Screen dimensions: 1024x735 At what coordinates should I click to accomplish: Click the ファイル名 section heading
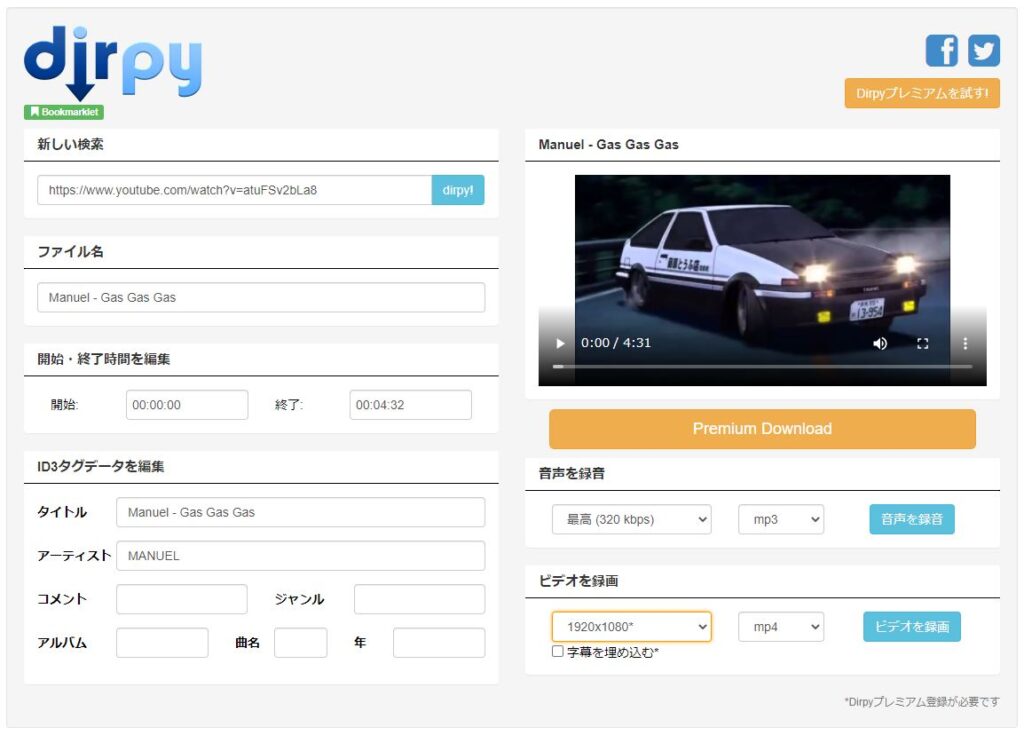(70, 252)
